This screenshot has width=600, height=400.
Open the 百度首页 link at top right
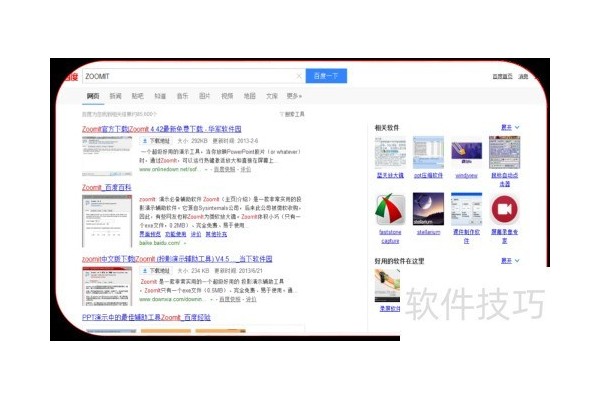(x=502, y=77)
